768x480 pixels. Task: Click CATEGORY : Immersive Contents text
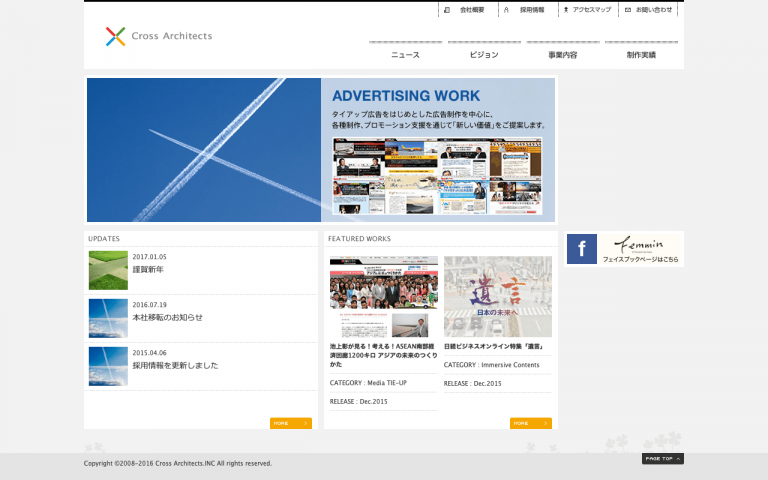[x=492, y=365]
